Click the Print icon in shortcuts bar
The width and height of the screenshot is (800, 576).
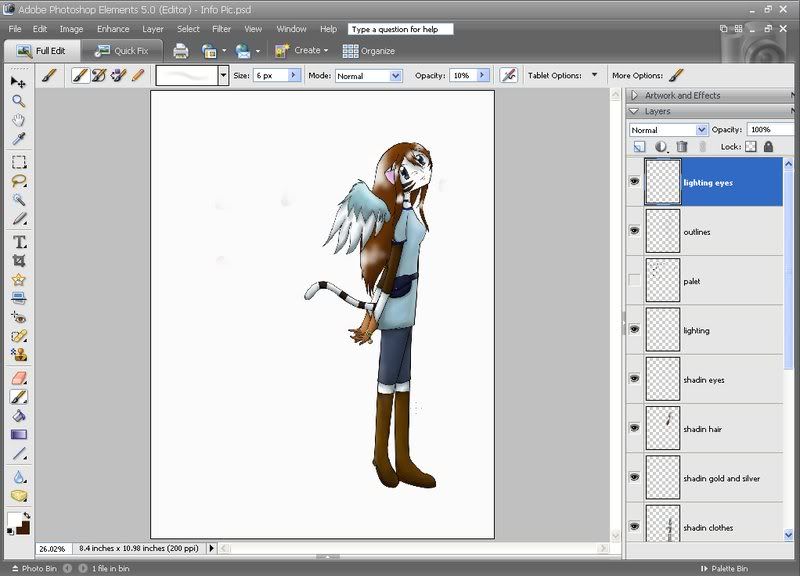[x=181, y=51]
